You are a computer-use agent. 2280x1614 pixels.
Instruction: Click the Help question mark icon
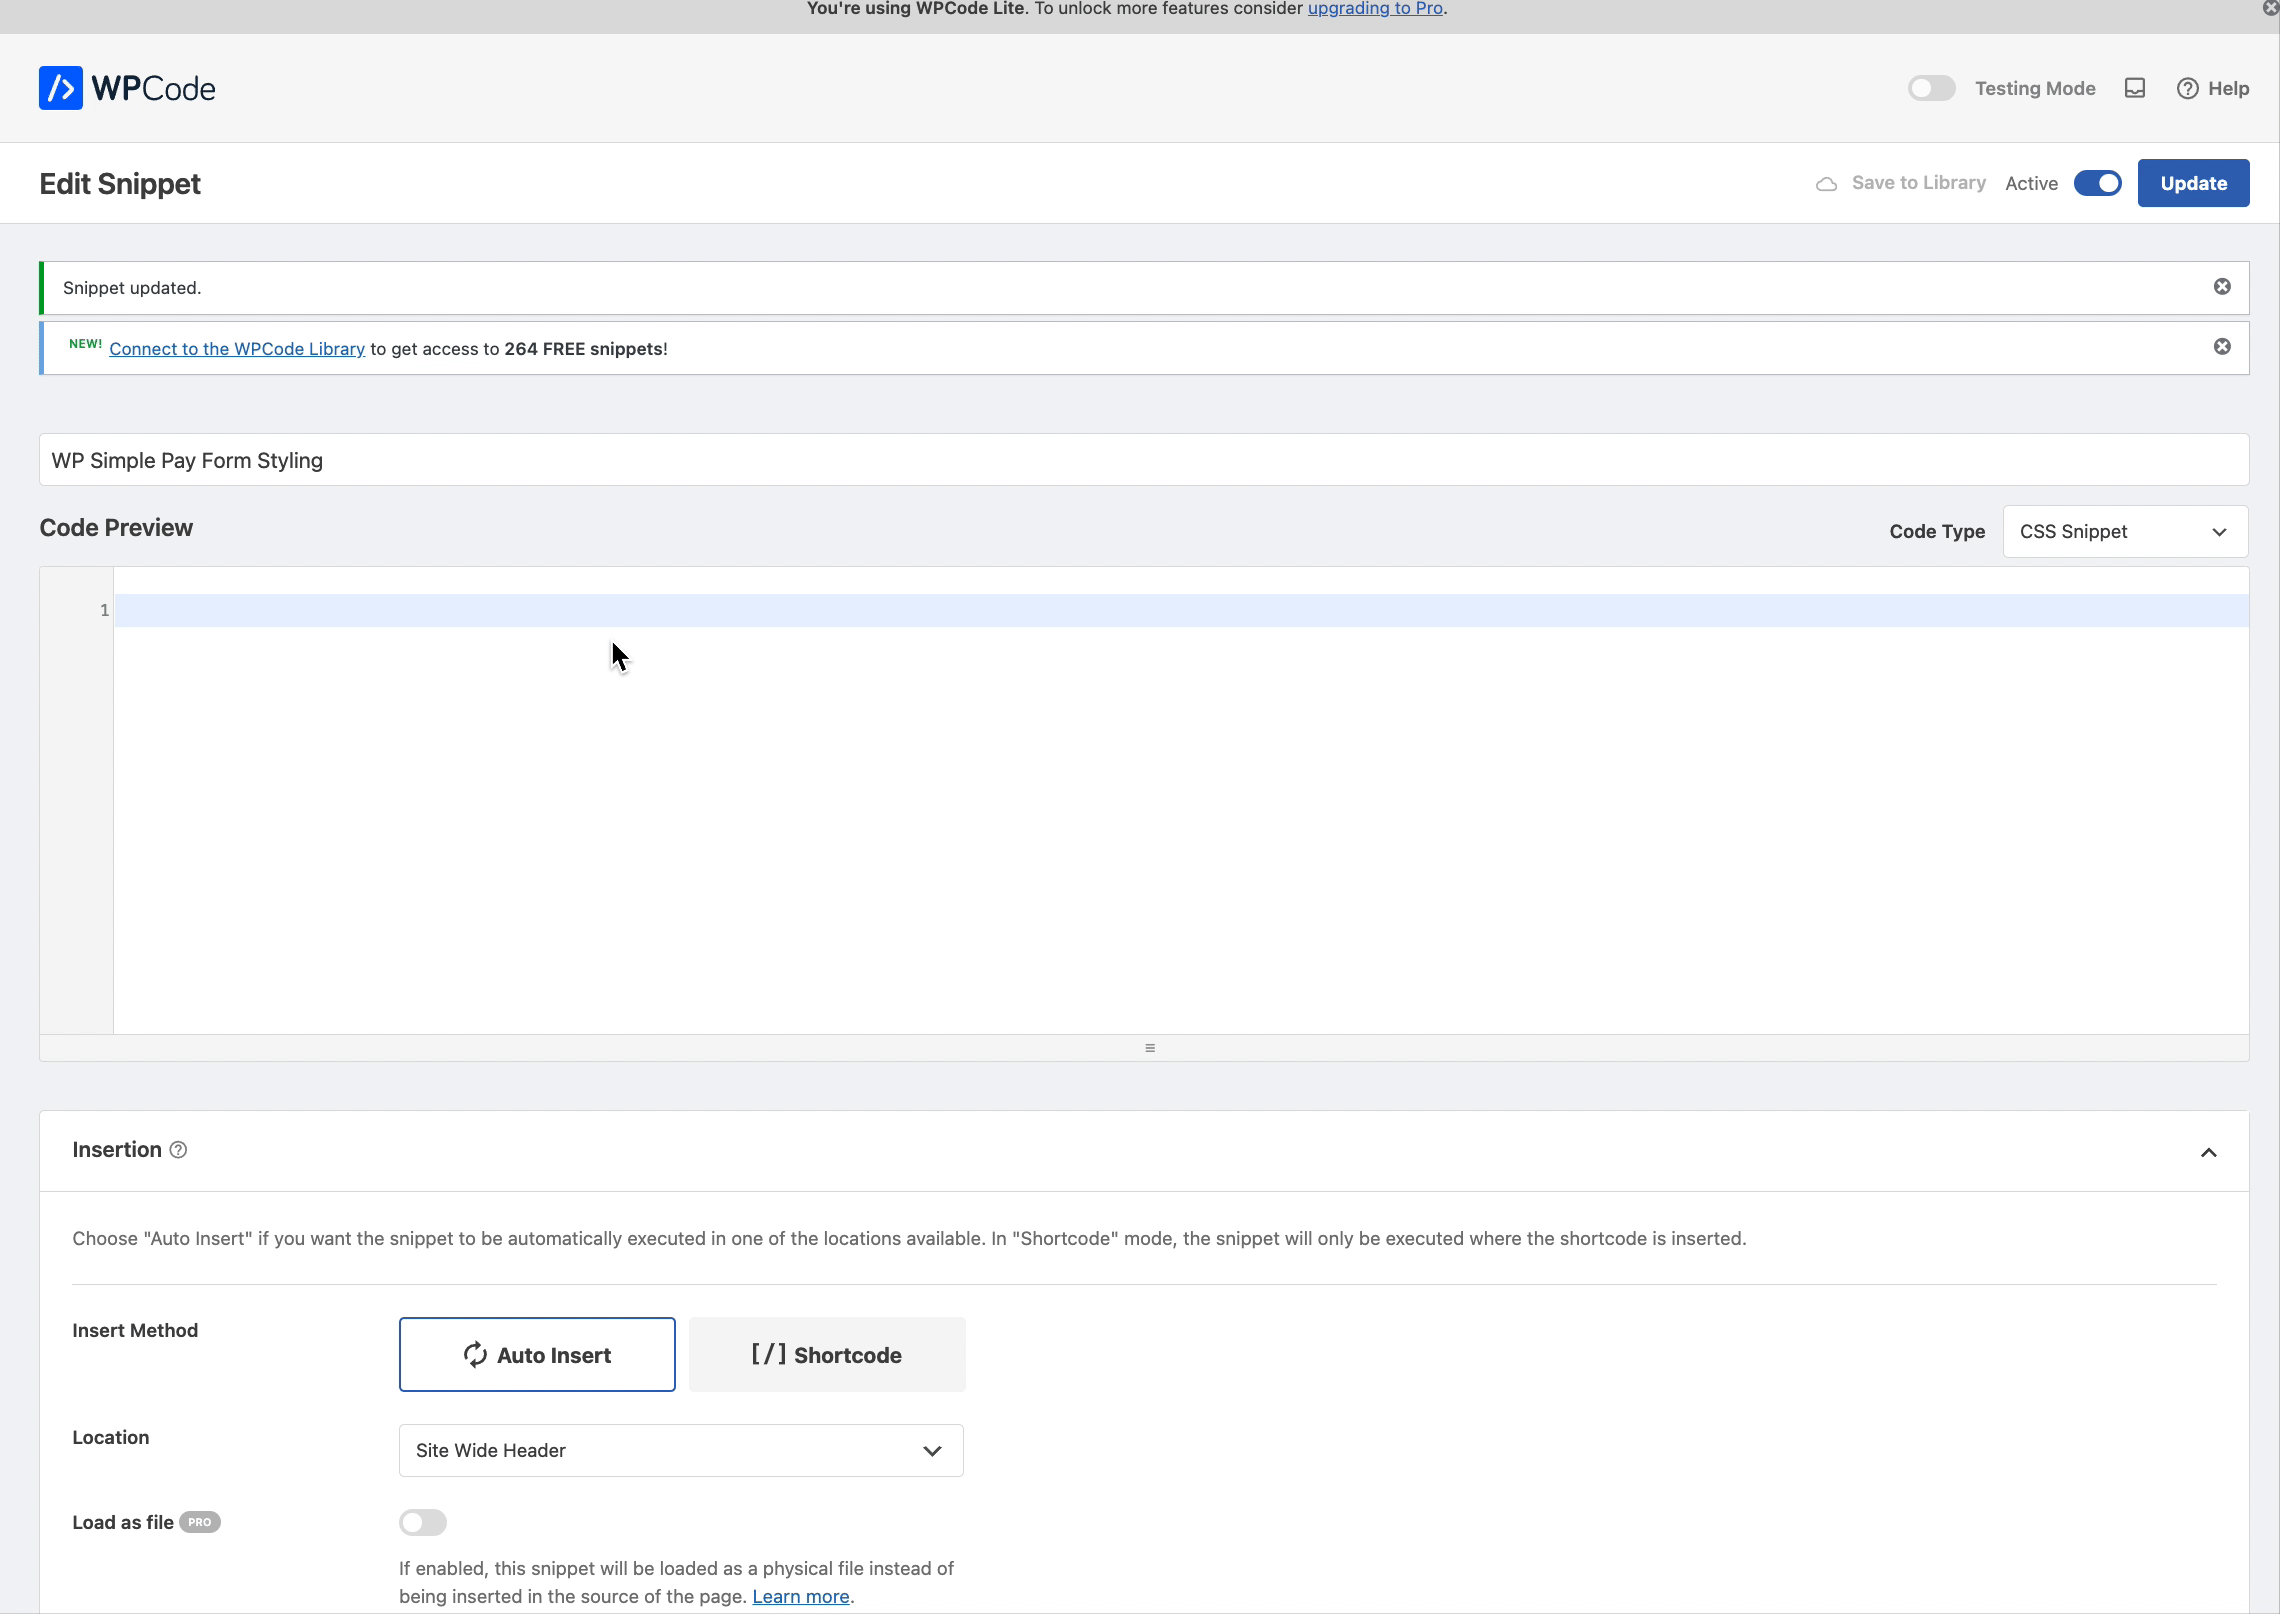pyautogui.click(x=2187, y=88)
